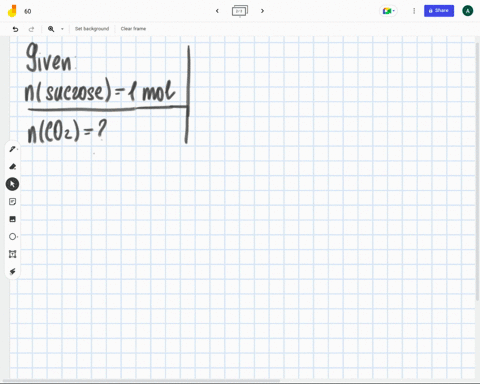
Task: Add a sticky note
Action: click(12, 202)
